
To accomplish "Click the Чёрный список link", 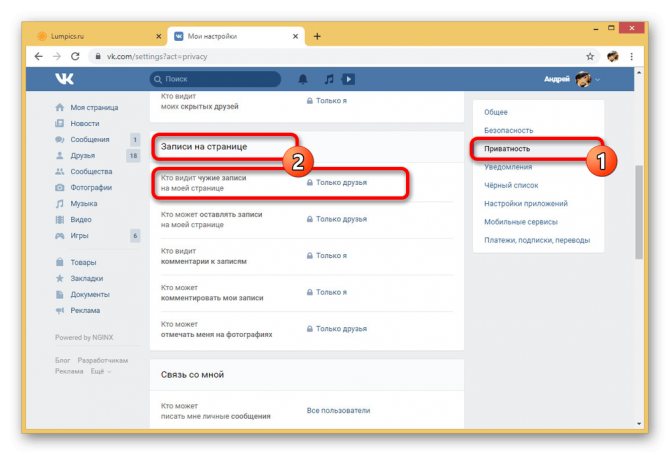I will click(513, 185).
